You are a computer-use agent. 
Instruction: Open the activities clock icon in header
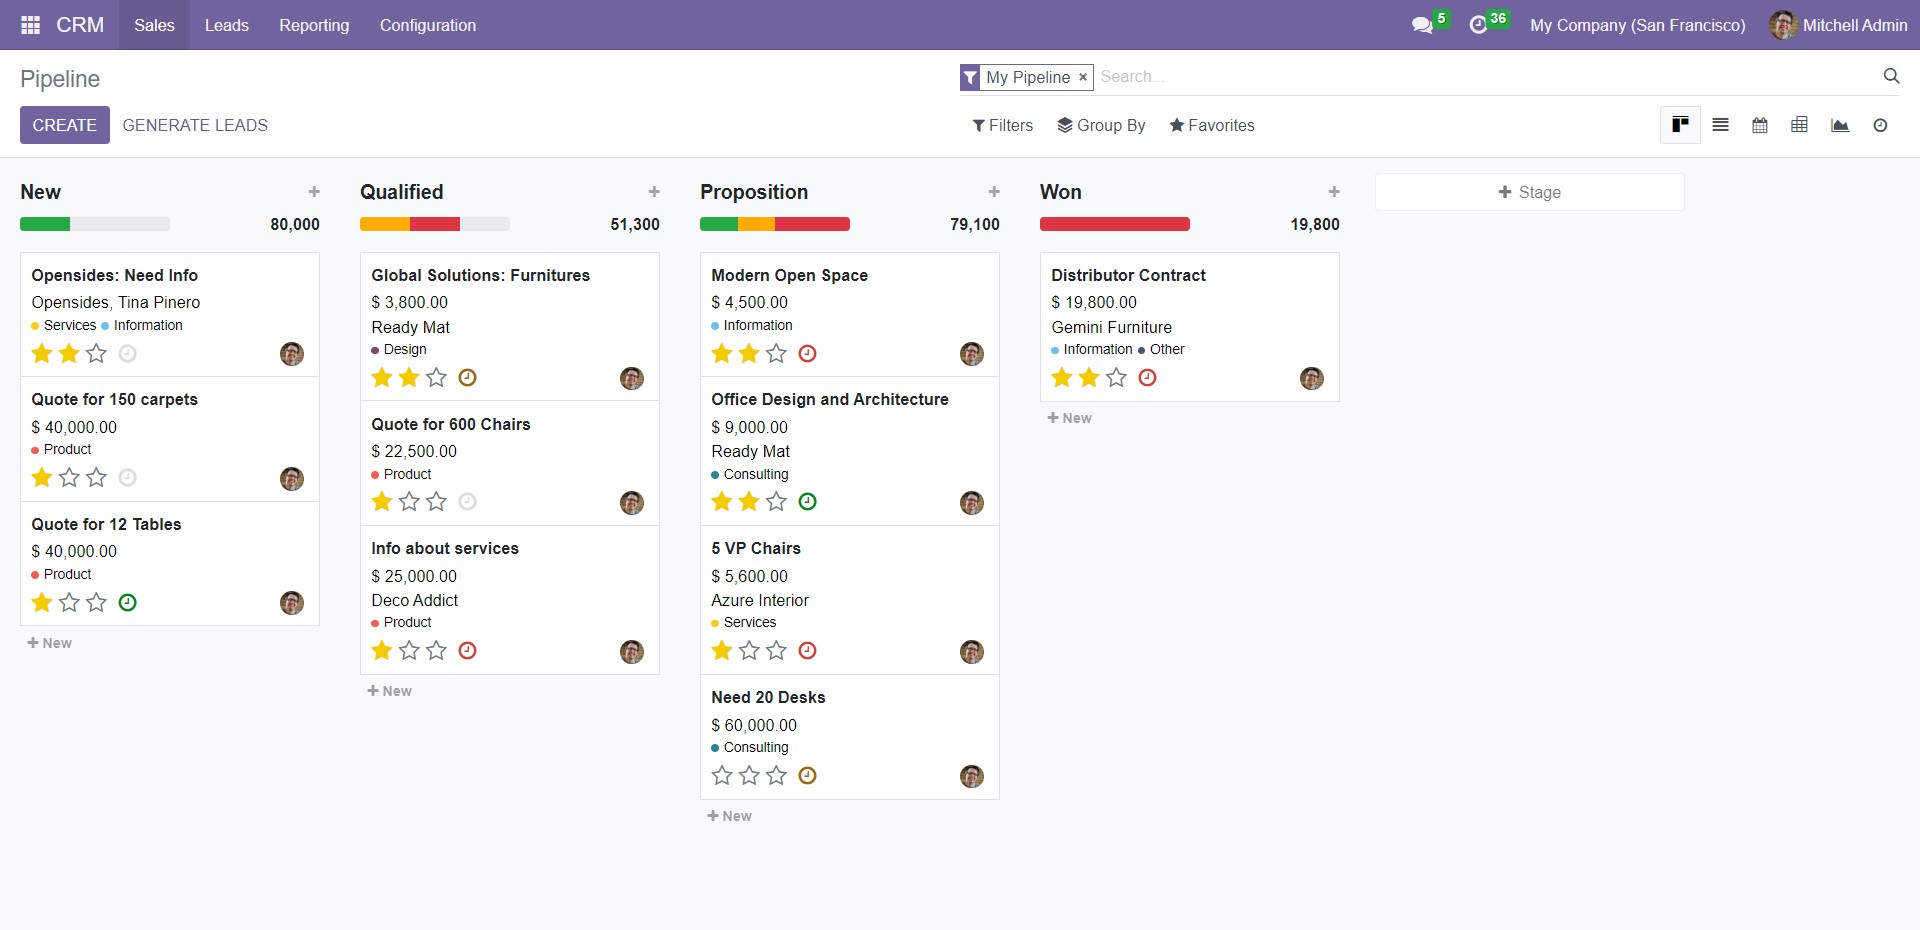[x=1478, y=25]
